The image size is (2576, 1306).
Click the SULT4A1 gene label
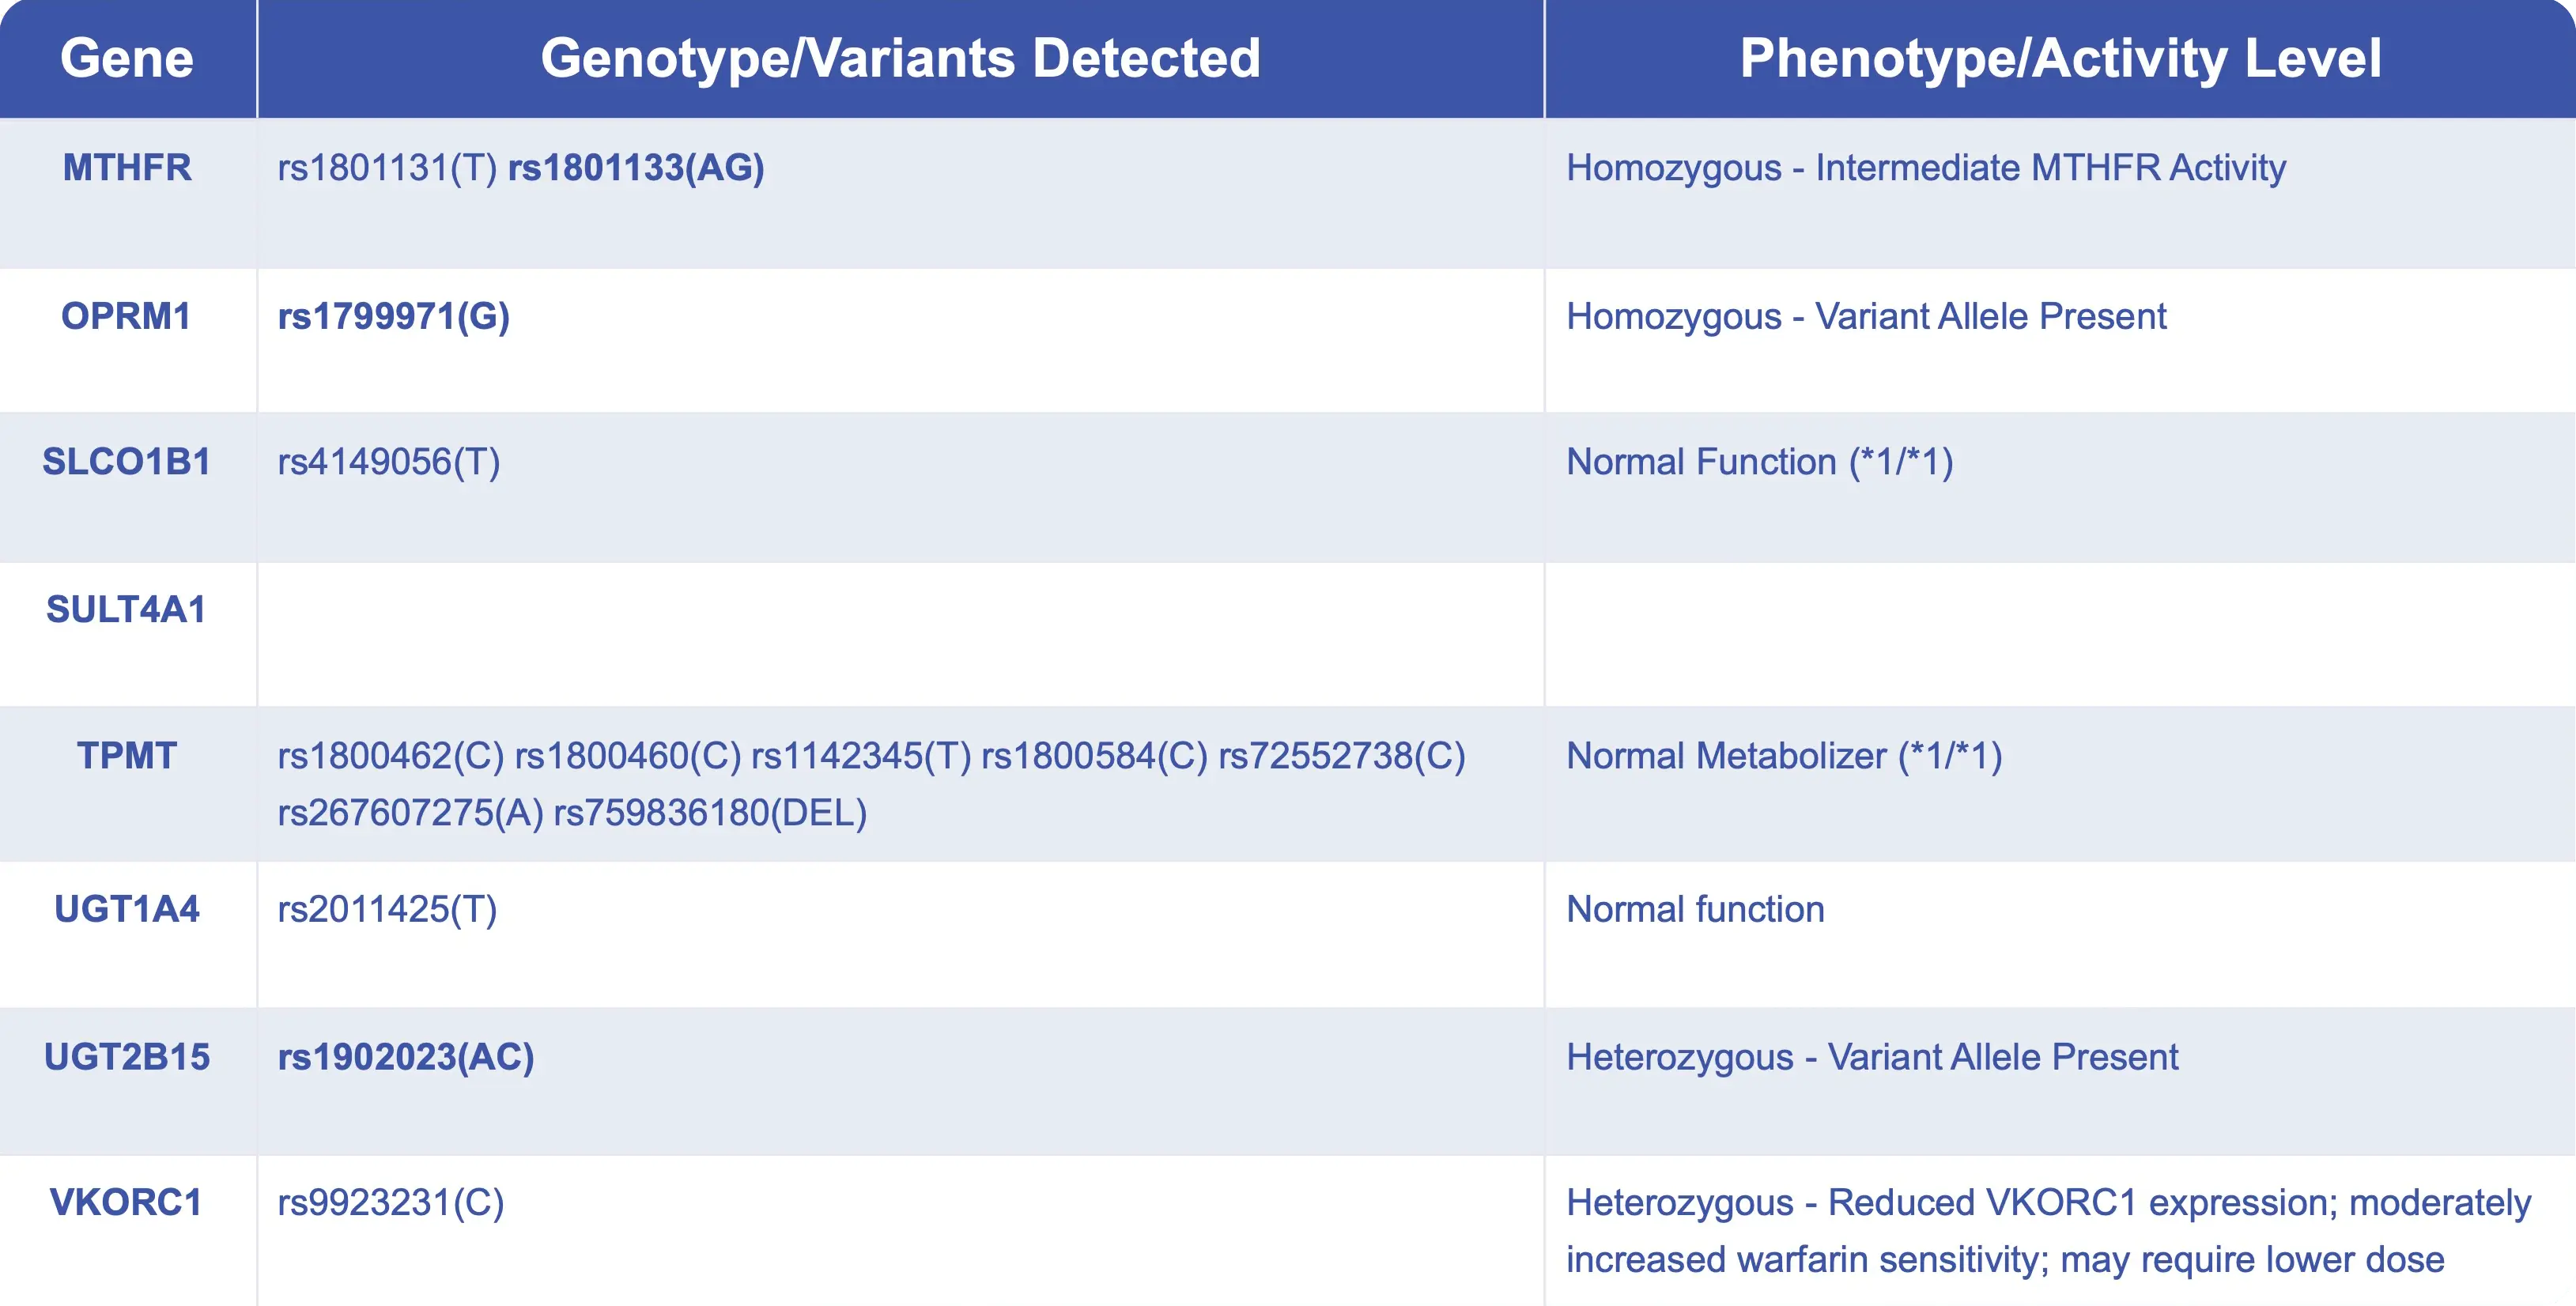(126, 609)
